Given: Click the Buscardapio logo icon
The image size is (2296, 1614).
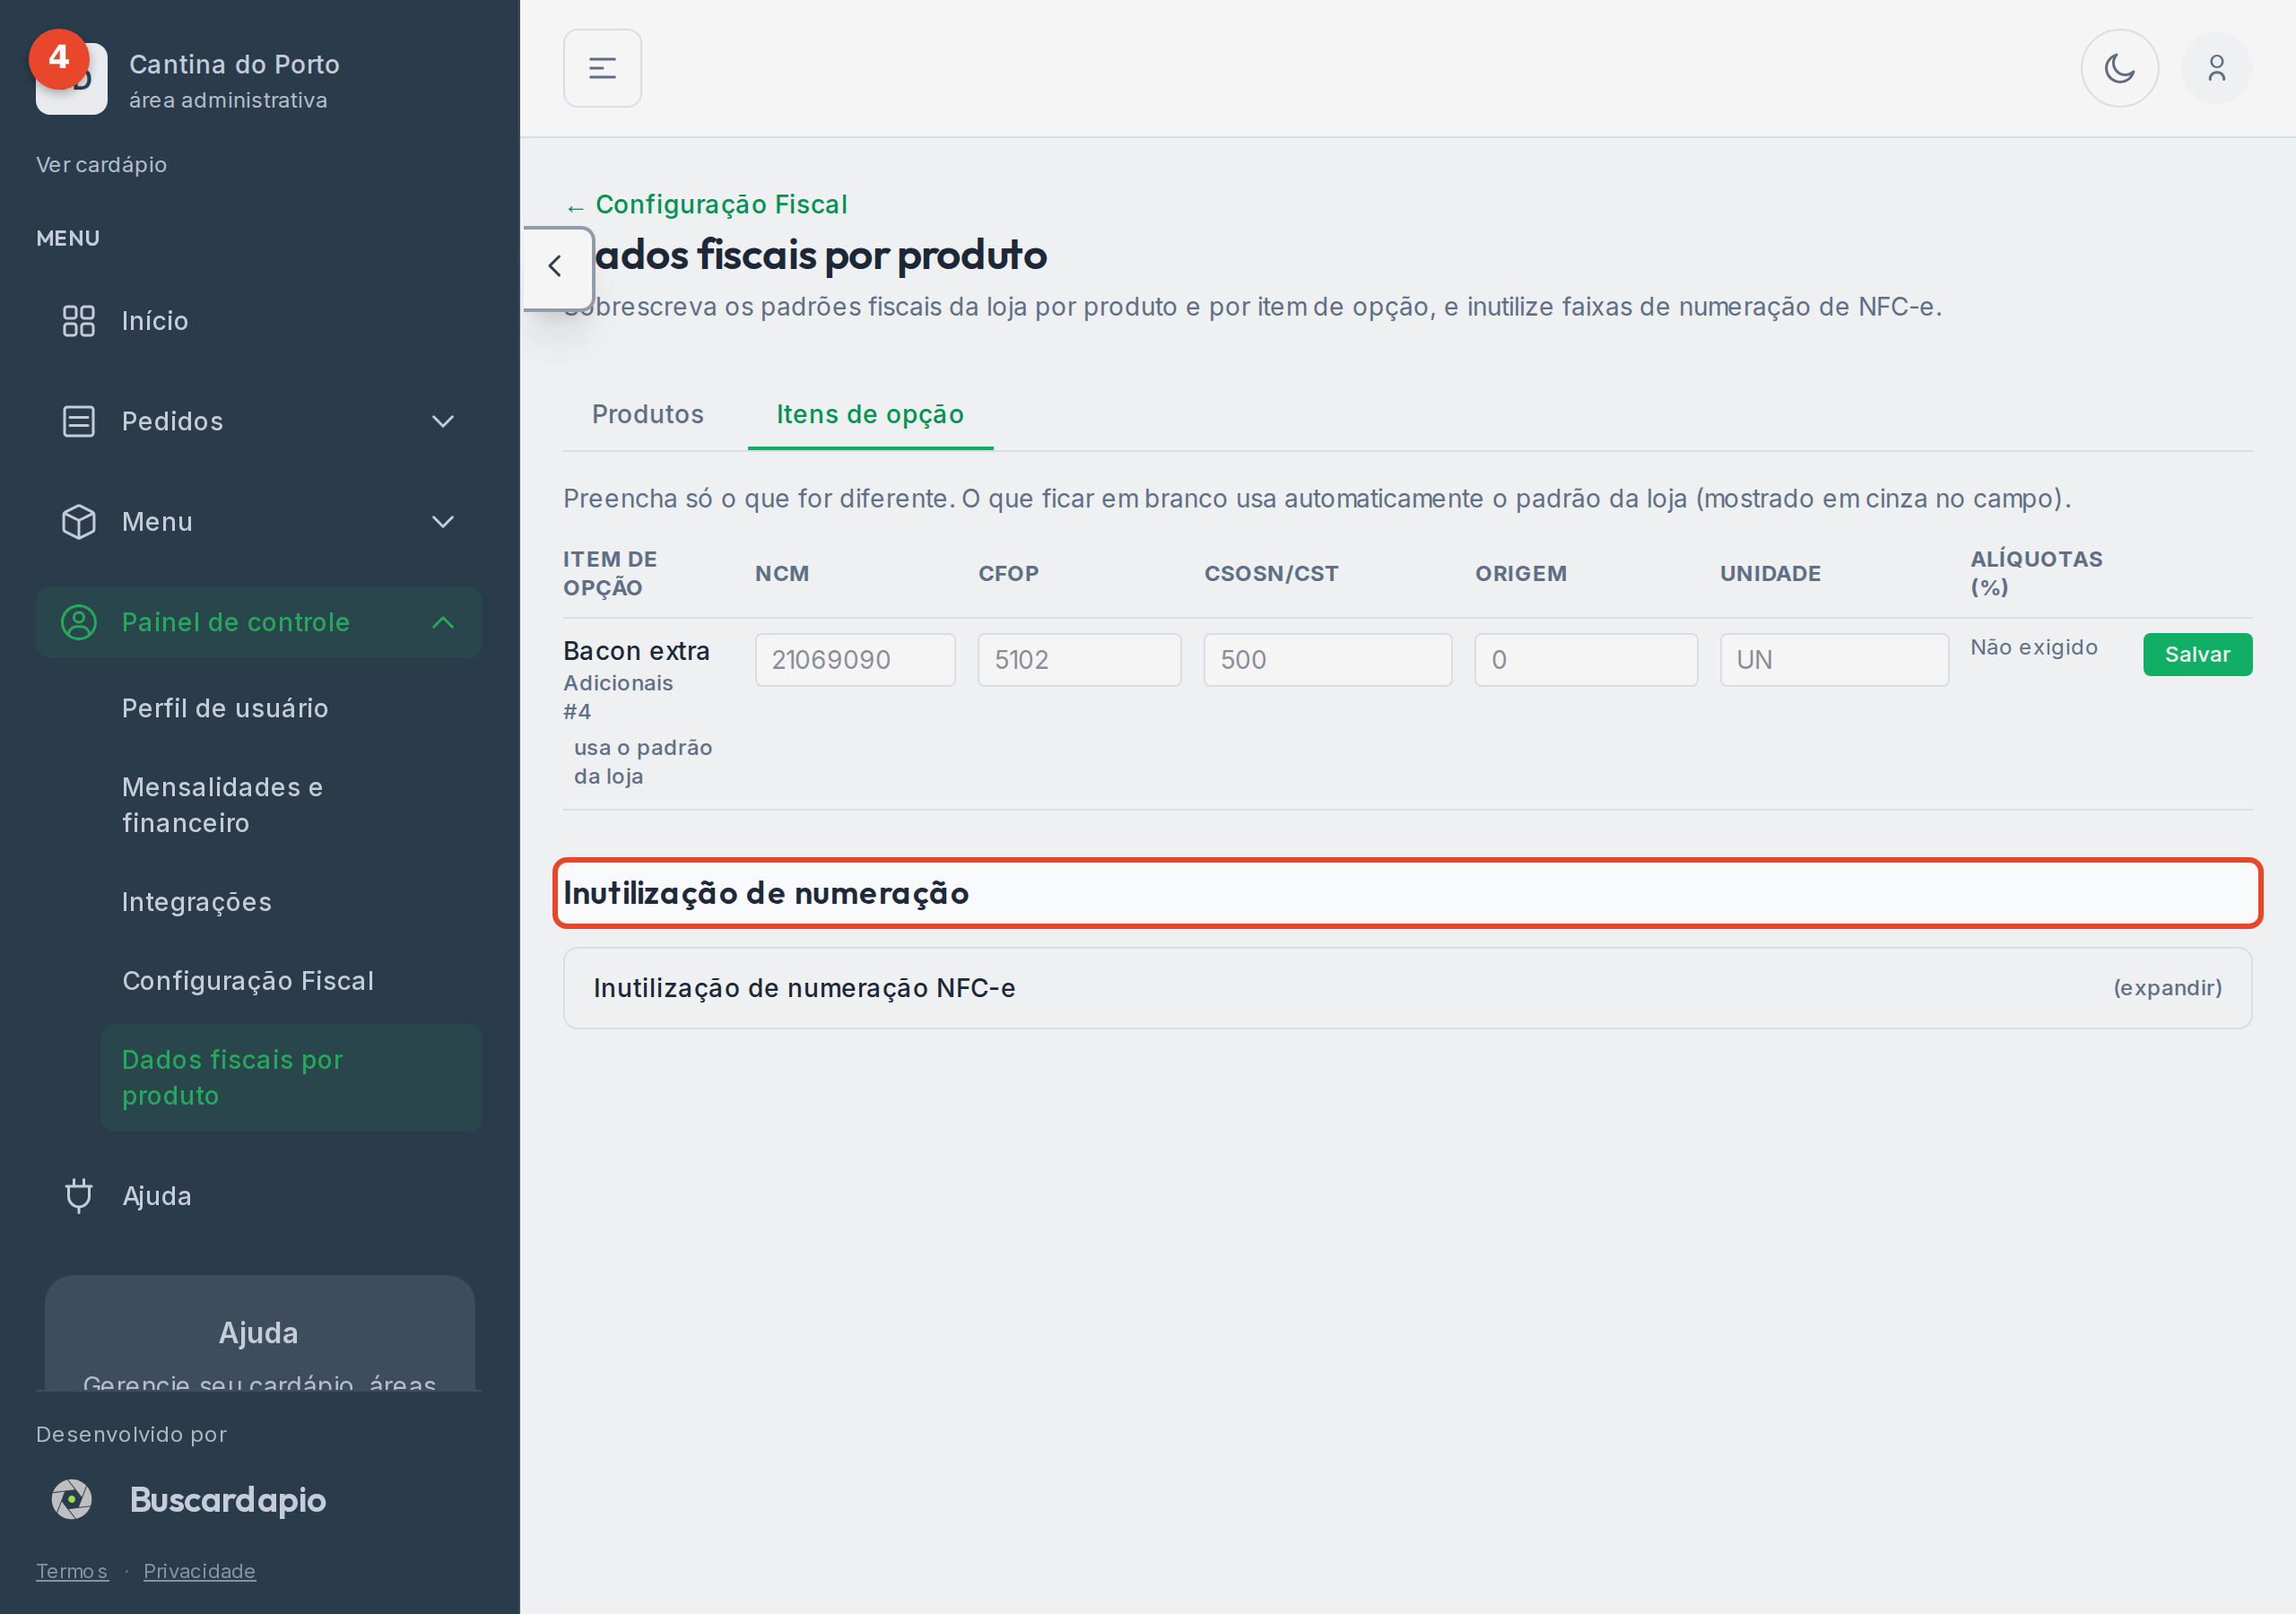Looking at the screenshot, I should click(x=72, y=1499).
